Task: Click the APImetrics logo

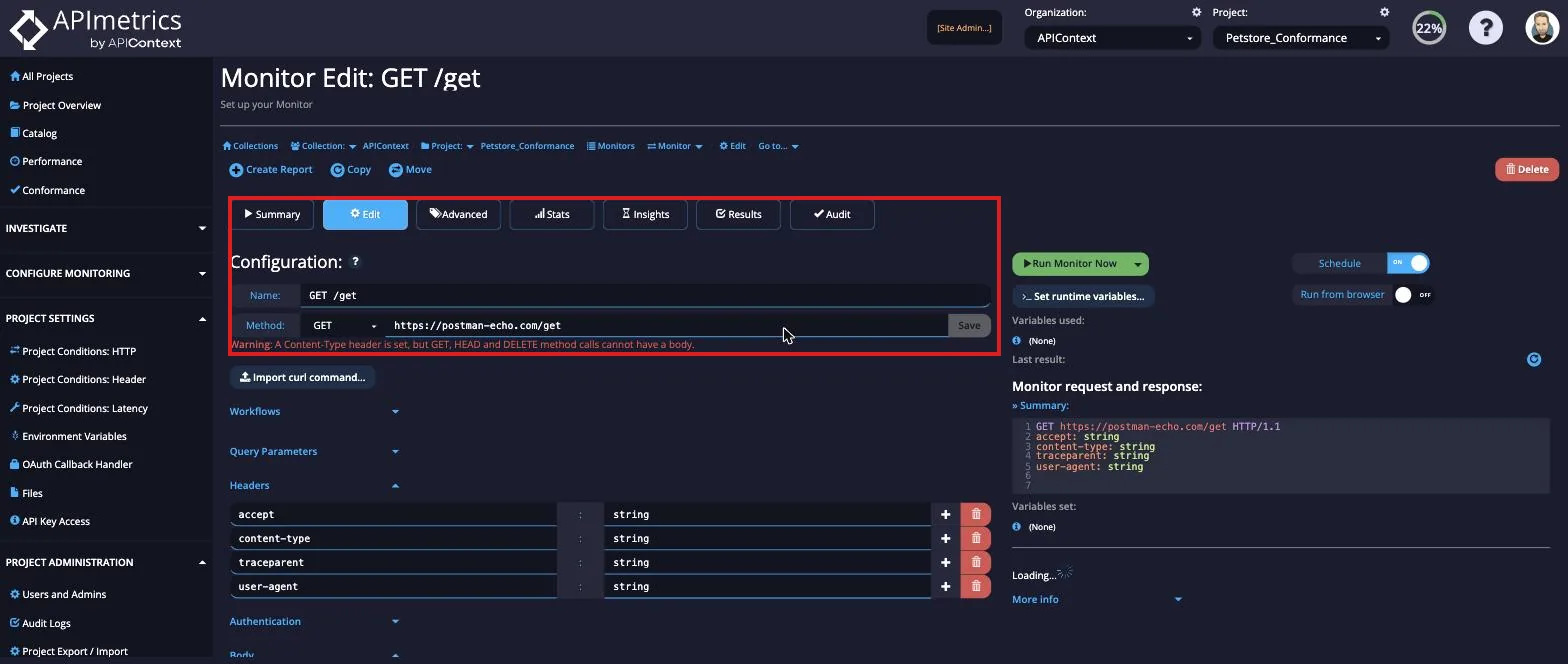Action: pos(96,28)
